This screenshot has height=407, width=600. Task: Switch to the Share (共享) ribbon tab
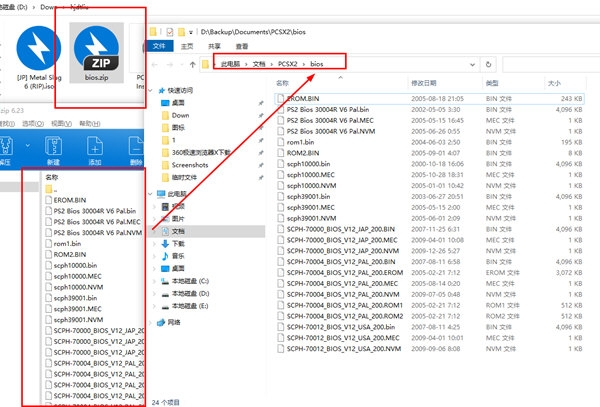pos(214,46)
